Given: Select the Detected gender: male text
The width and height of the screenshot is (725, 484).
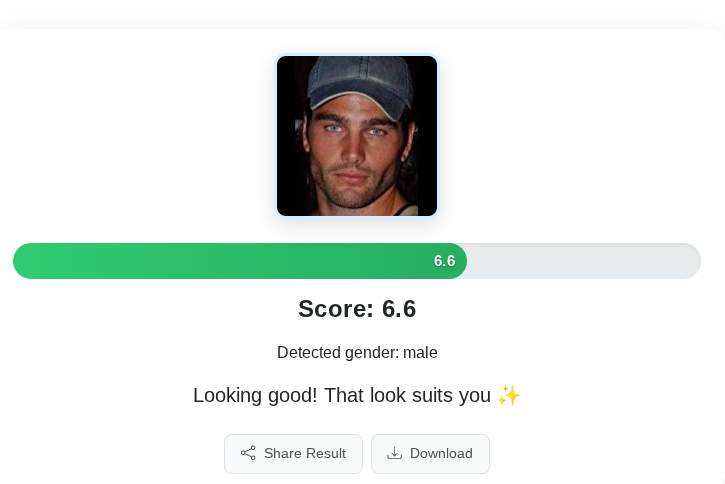Looking at the screenshot, I should [x=357, y=353].
